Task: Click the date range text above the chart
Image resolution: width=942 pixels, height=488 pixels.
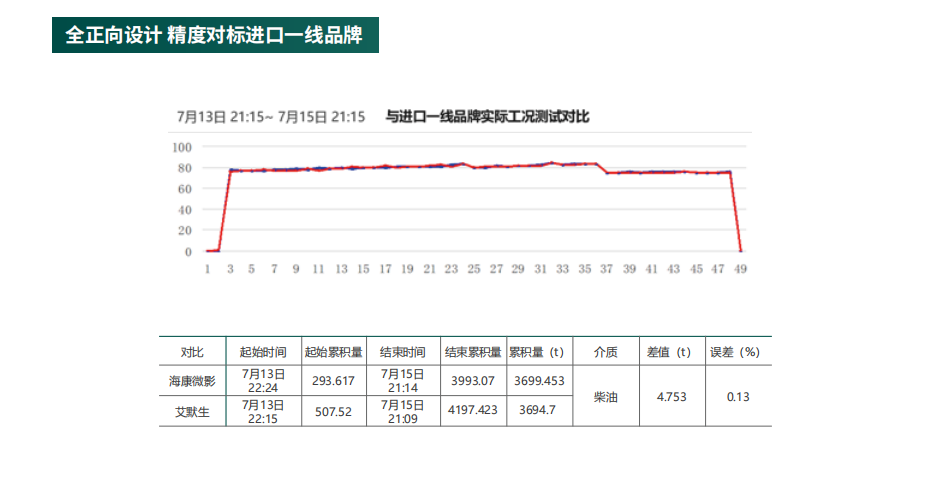Action: click(x=270, y=117)
